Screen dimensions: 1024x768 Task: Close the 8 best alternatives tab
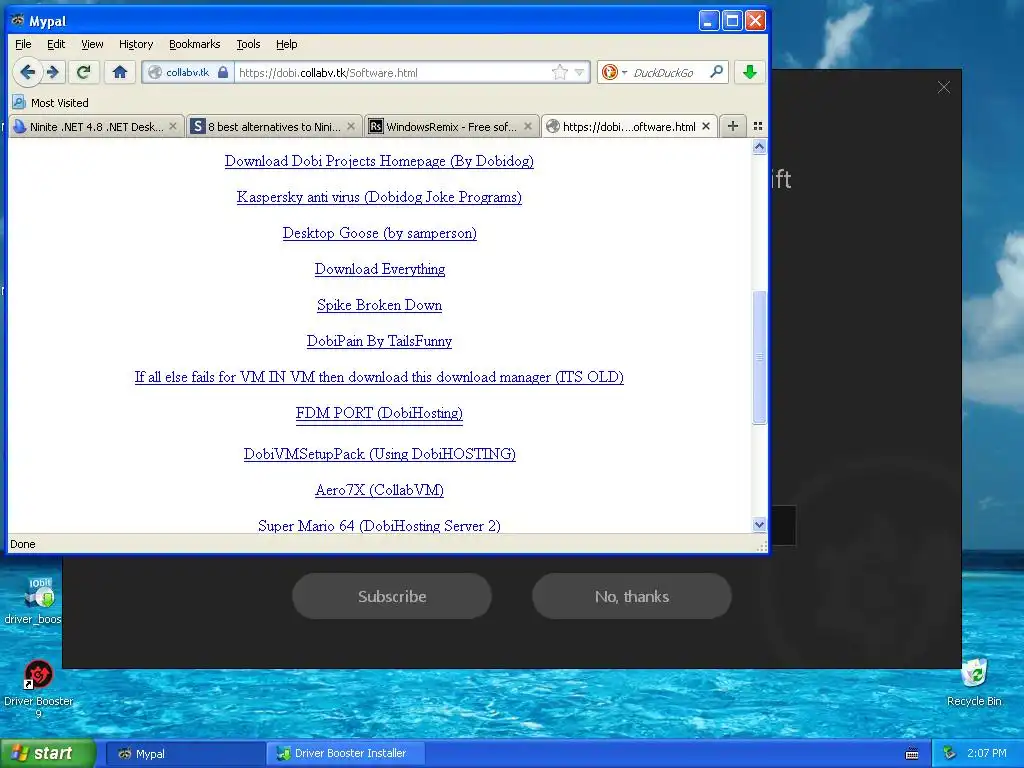tap(351, 126)
